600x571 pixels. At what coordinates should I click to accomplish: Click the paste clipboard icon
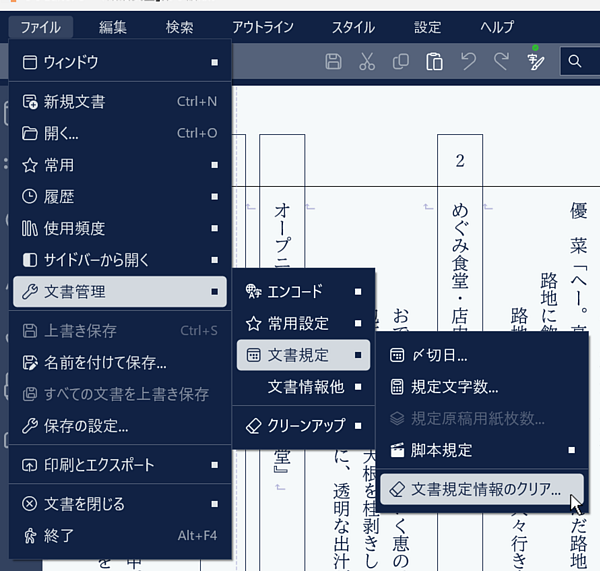tap(434, 62)
